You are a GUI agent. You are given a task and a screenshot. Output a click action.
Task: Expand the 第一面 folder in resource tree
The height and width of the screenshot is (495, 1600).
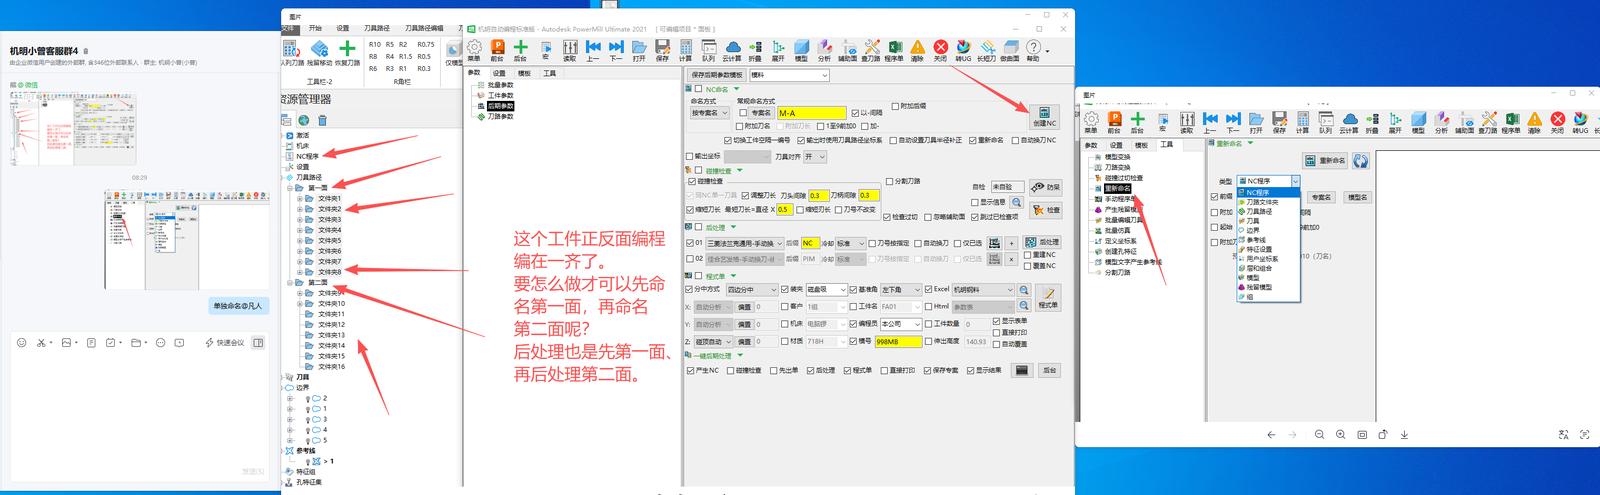click(x=290, y=188)
